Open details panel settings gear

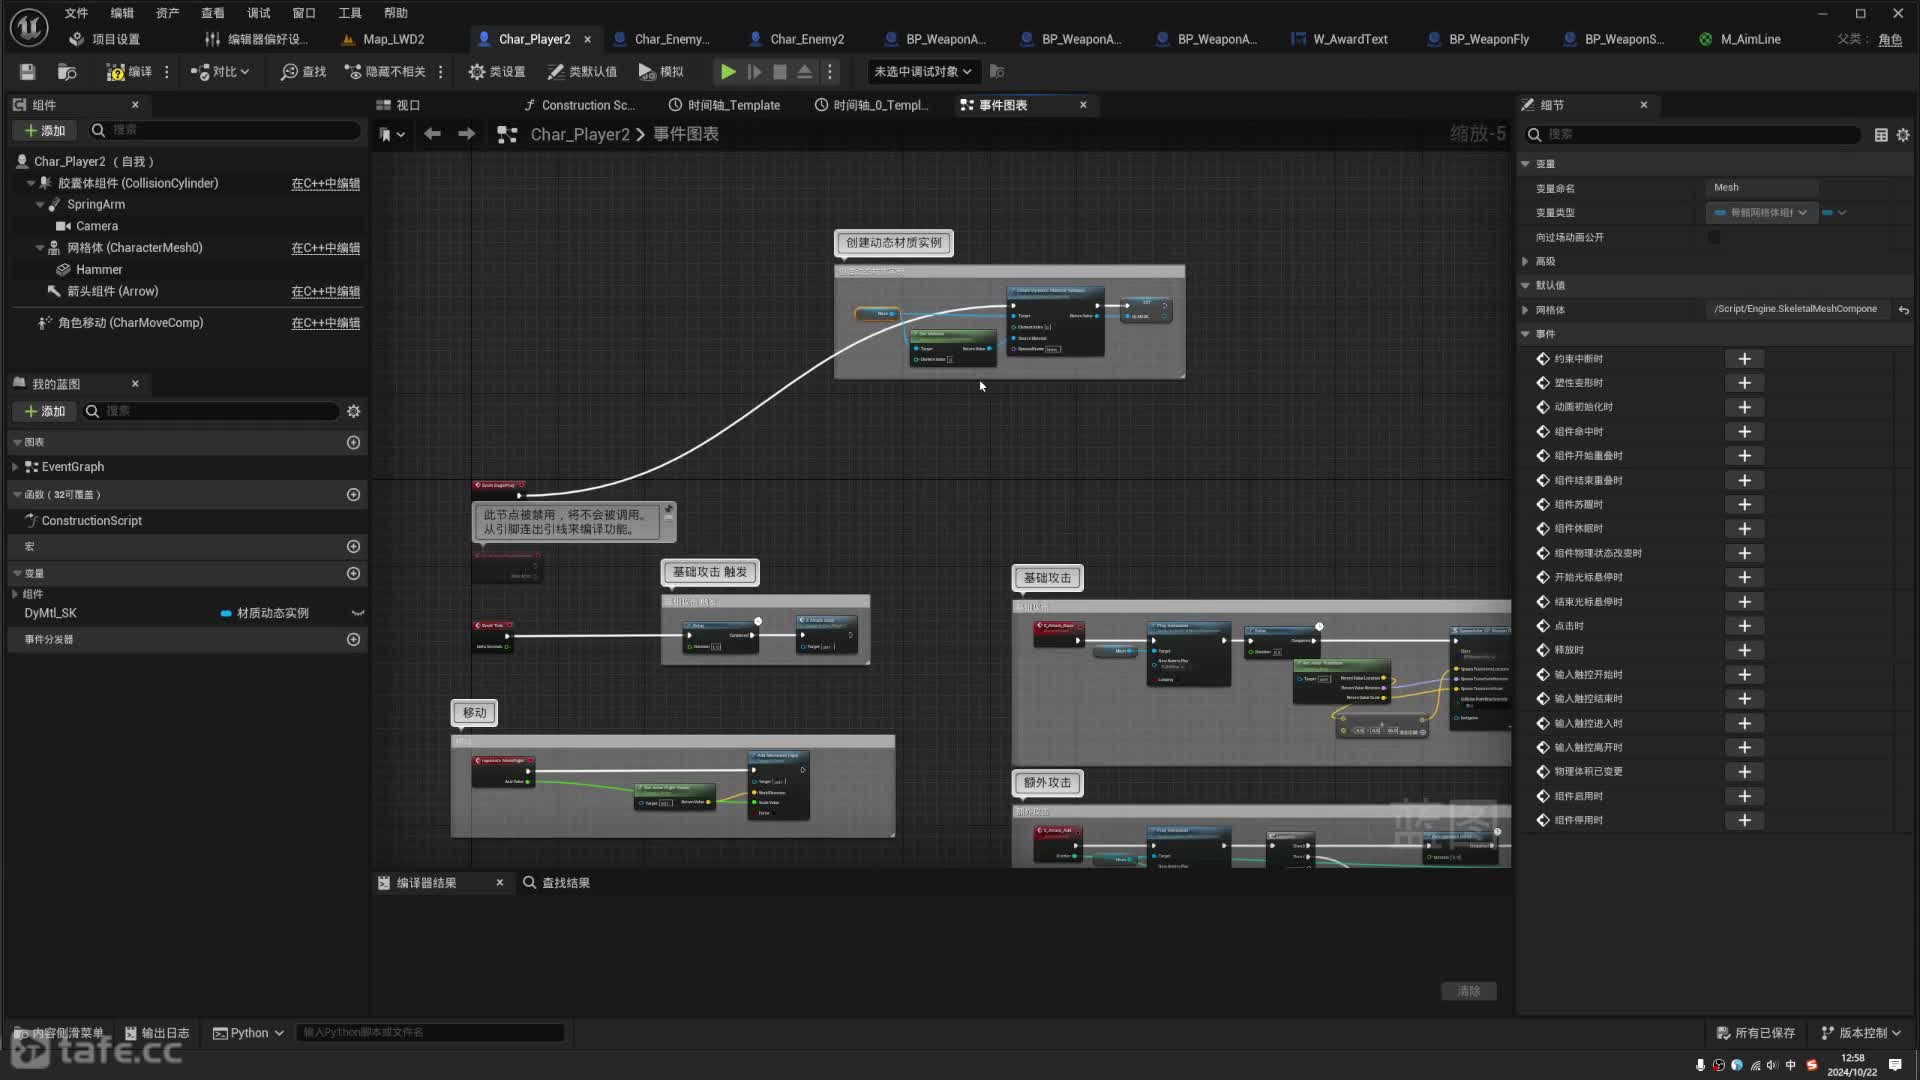pyautogui.click(x=1903, y=134)
